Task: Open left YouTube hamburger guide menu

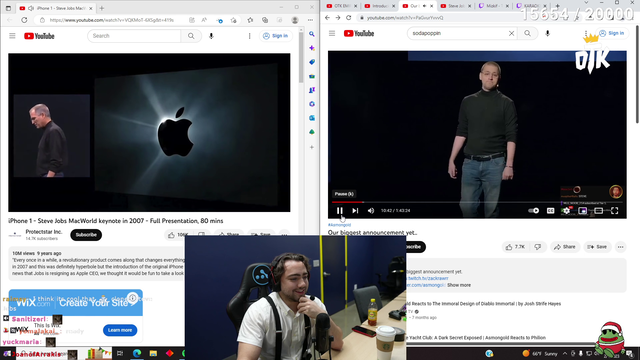Action: click(x=12, y=36)
